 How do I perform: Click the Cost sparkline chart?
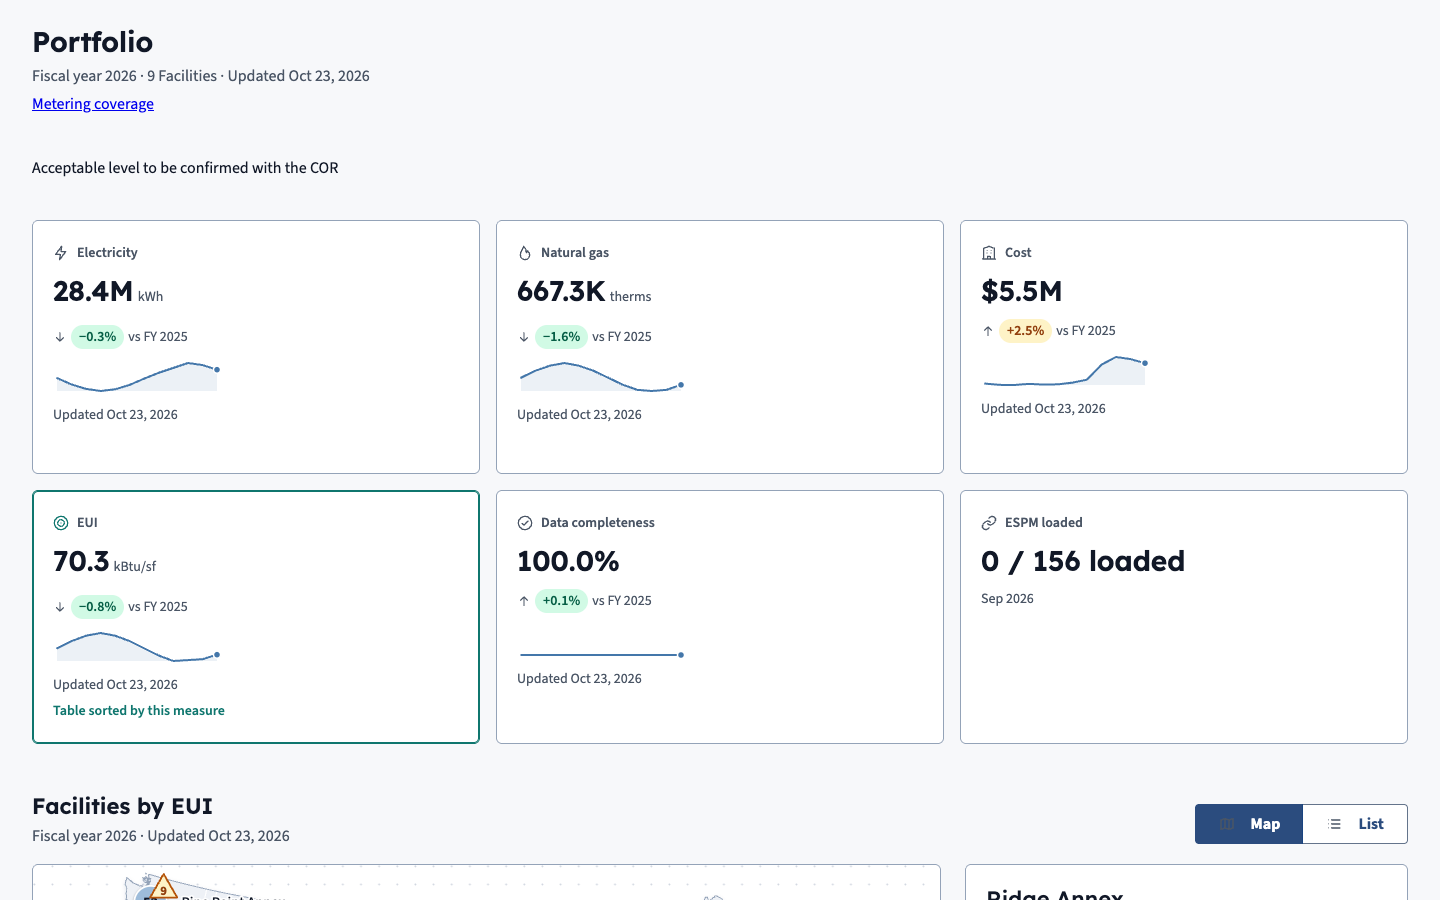[1065, 370]
